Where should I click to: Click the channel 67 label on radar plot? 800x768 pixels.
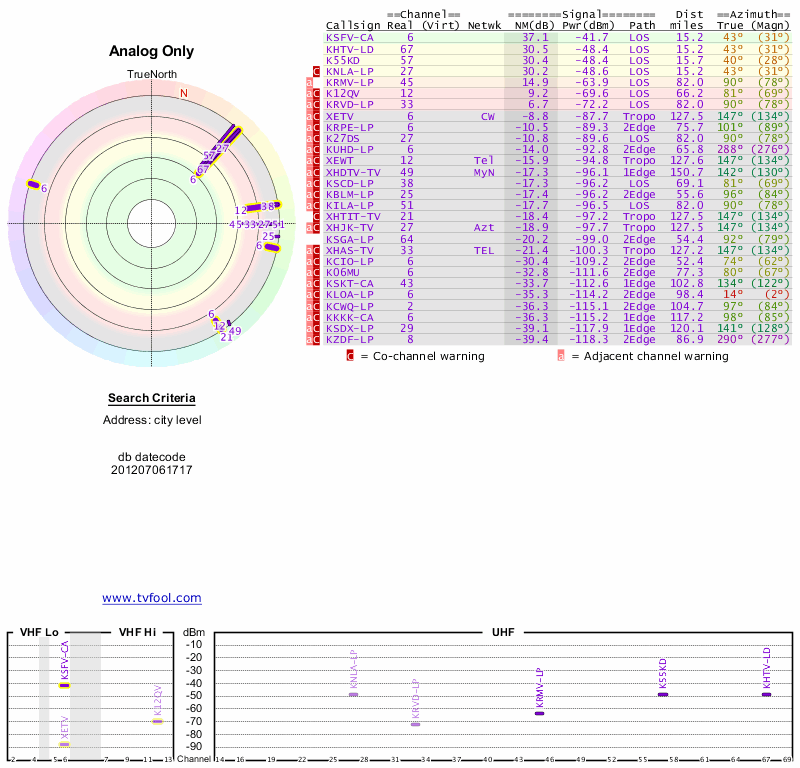click(203, 169)
